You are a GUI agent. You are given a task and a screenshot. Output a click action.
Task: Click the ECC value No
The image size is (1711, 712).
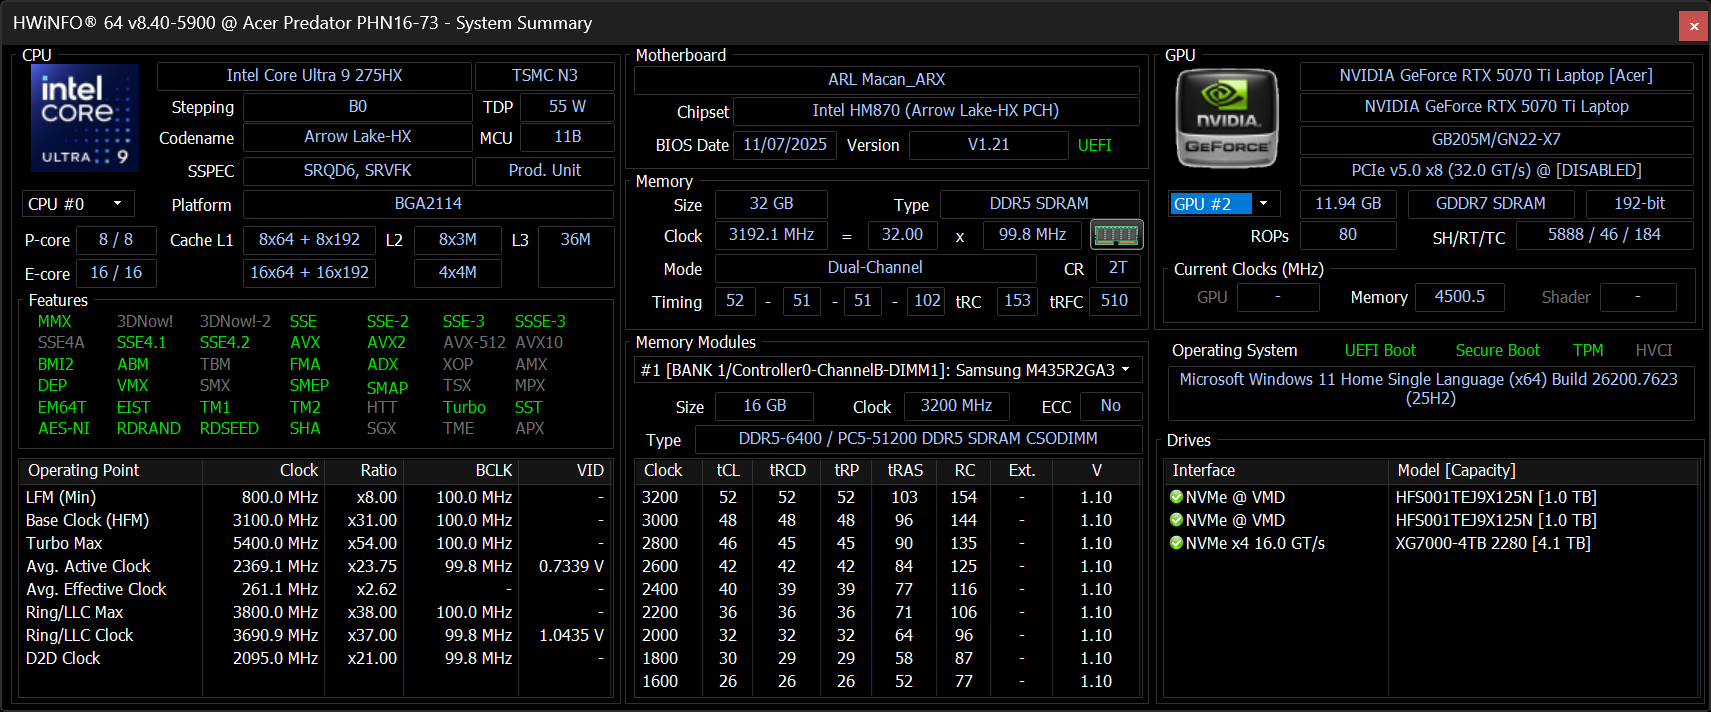1110,406
